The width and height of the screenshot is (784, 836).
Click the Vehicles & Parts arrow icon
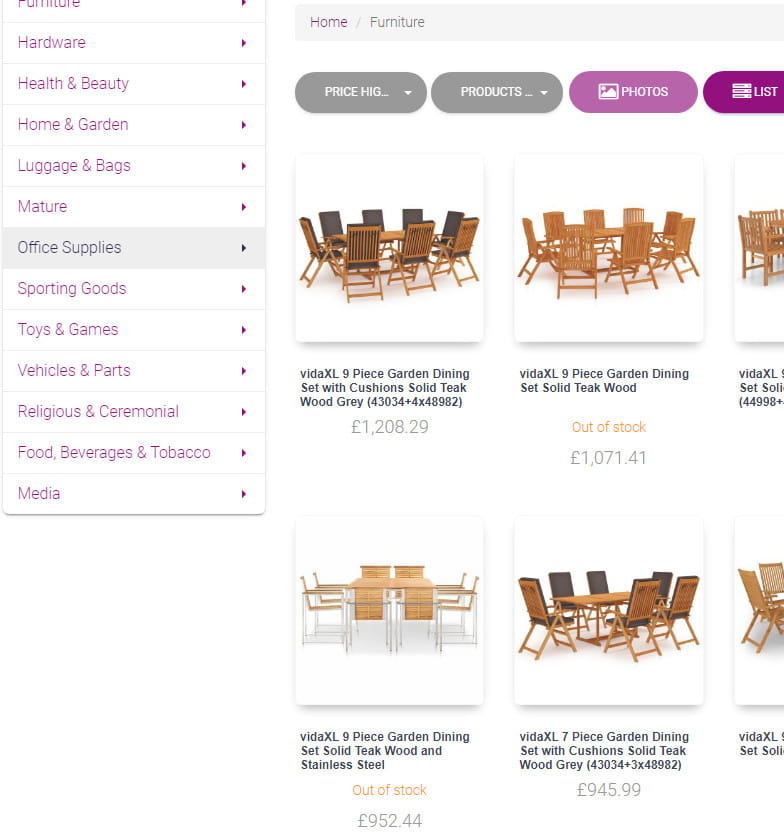243,371
